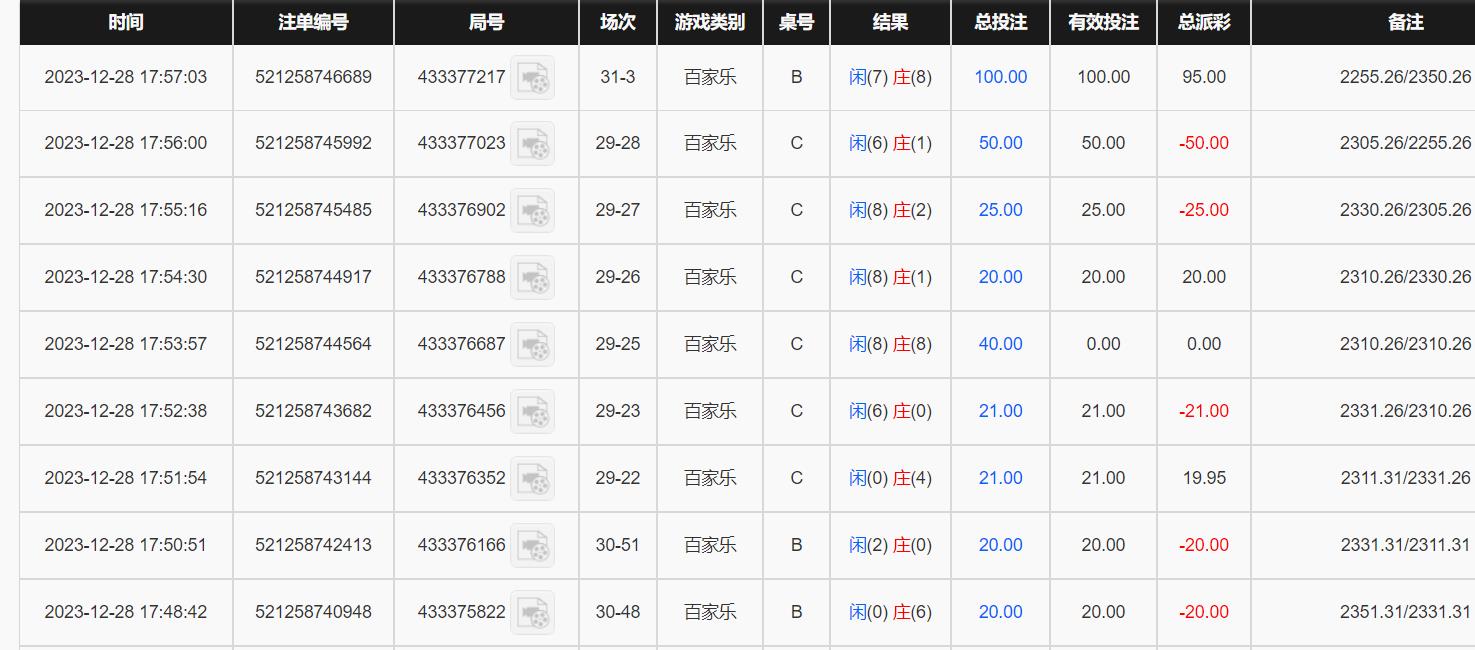Open video replay icon for round 433377217
The height and width of the screenshot is (650, 1475).
pyautogui.click(x=532, y=78)
